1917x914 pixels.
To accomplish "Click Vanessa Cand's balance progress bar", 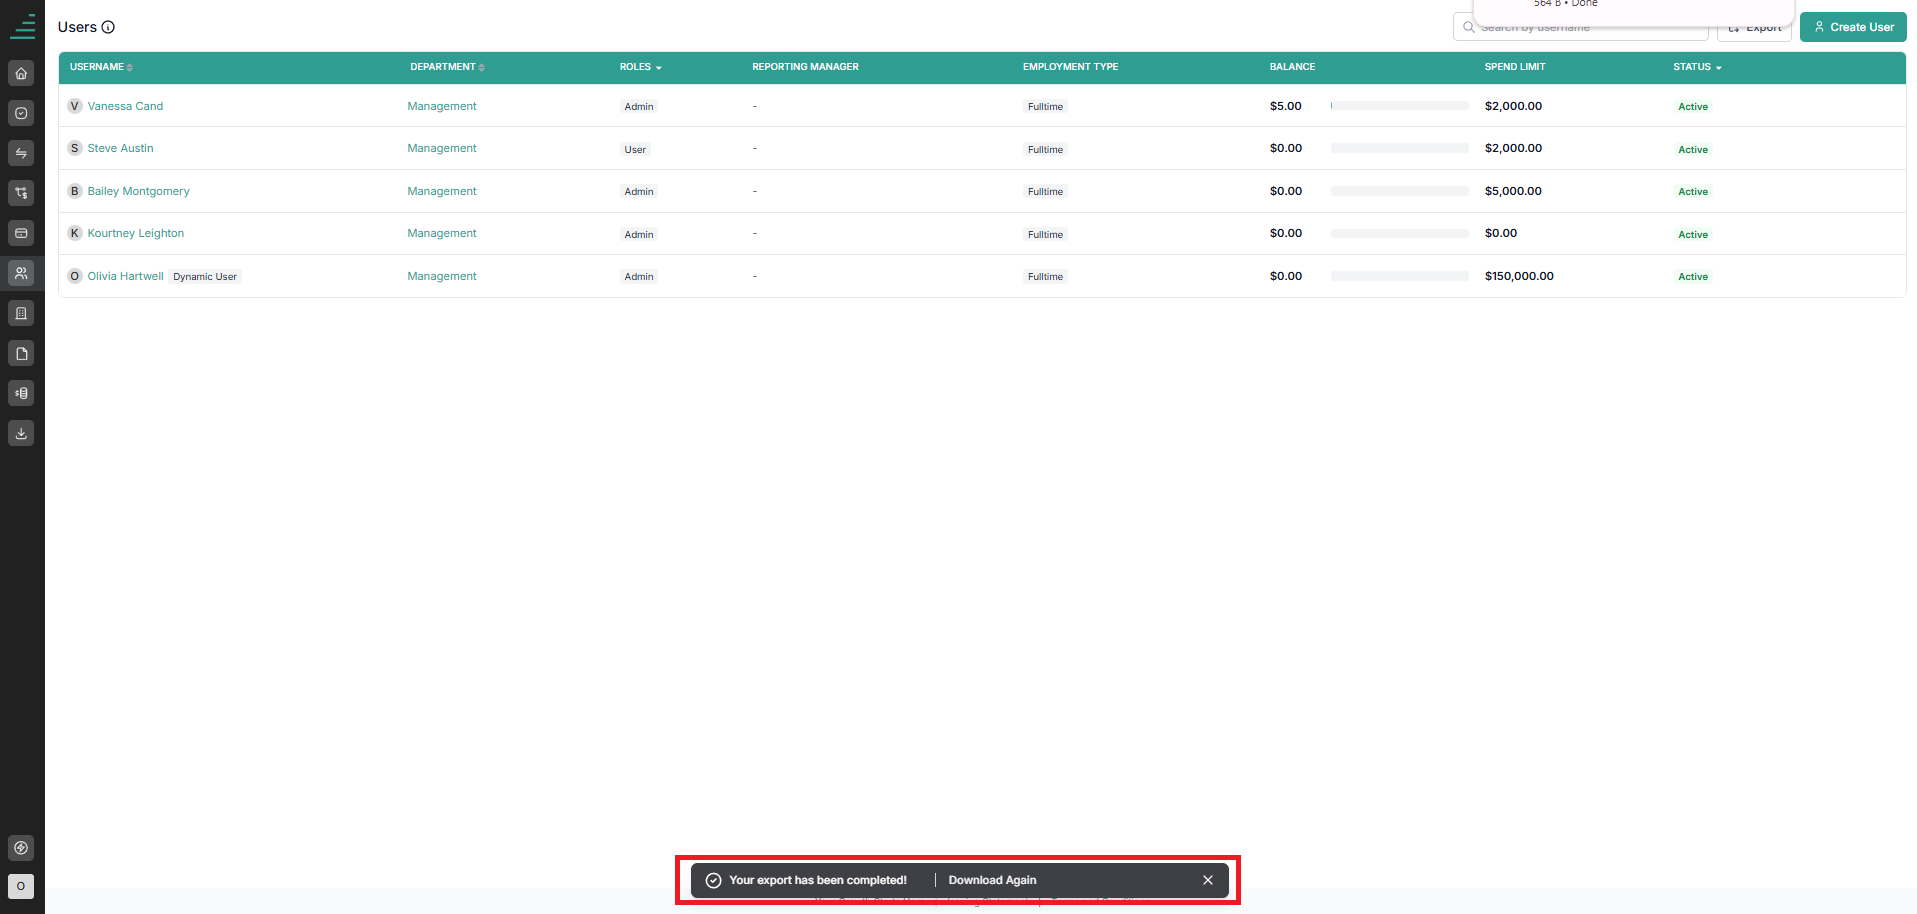I will tap(1399, 106).
